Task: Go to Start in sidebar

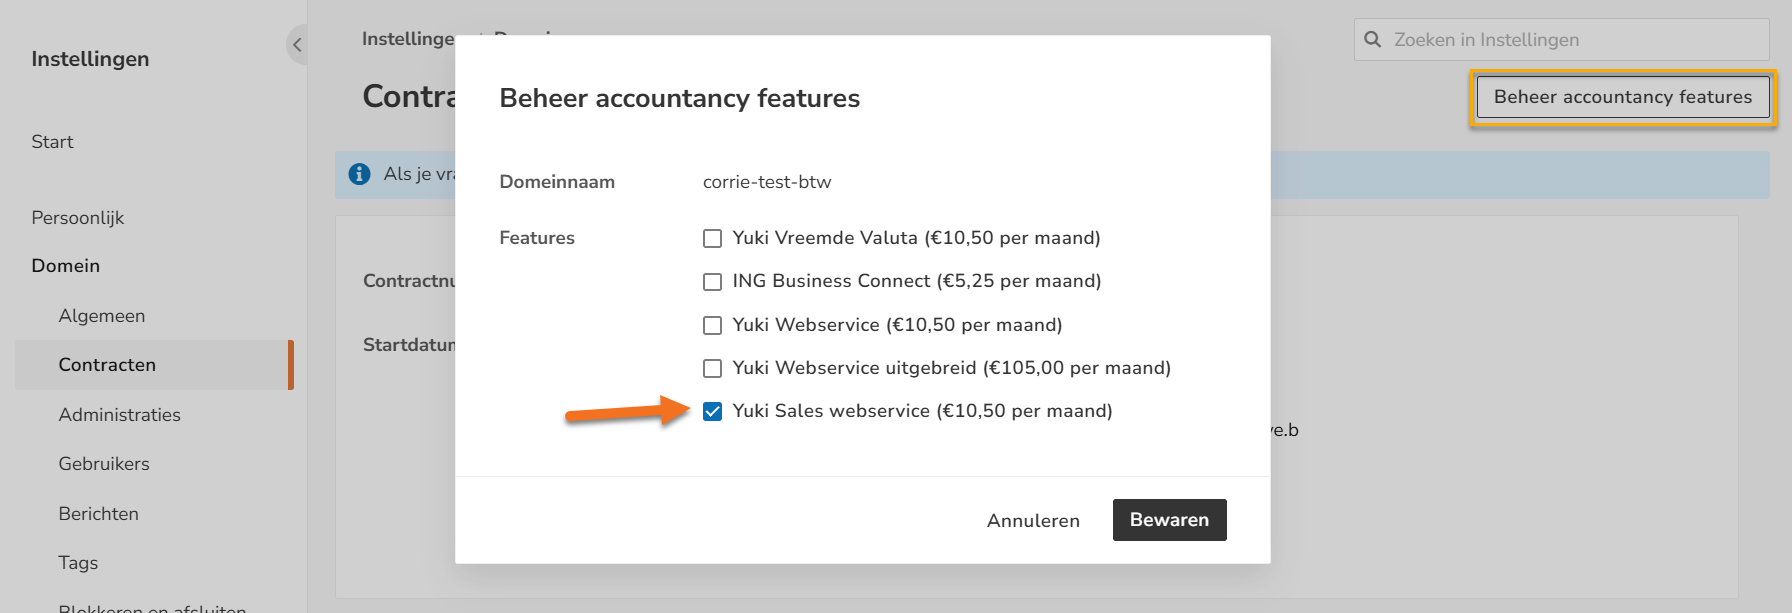Action: pyautogui.click(x=52, y=142)
